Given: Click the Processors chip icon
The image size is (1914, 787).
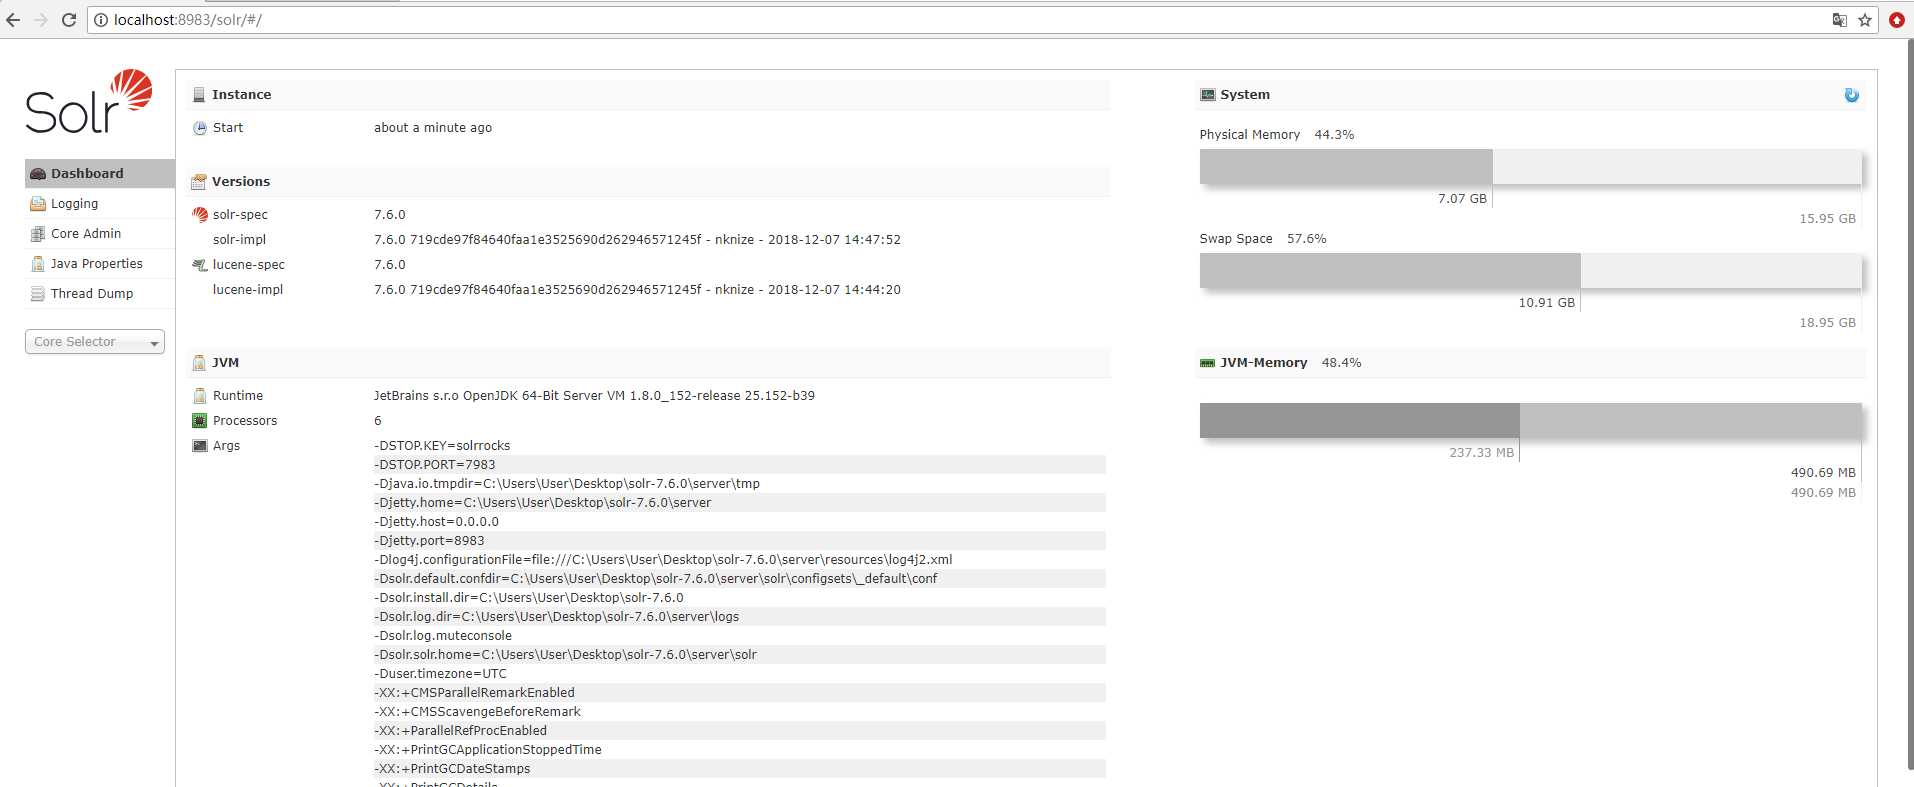Looking at the screenshot, I should point(200,421).
